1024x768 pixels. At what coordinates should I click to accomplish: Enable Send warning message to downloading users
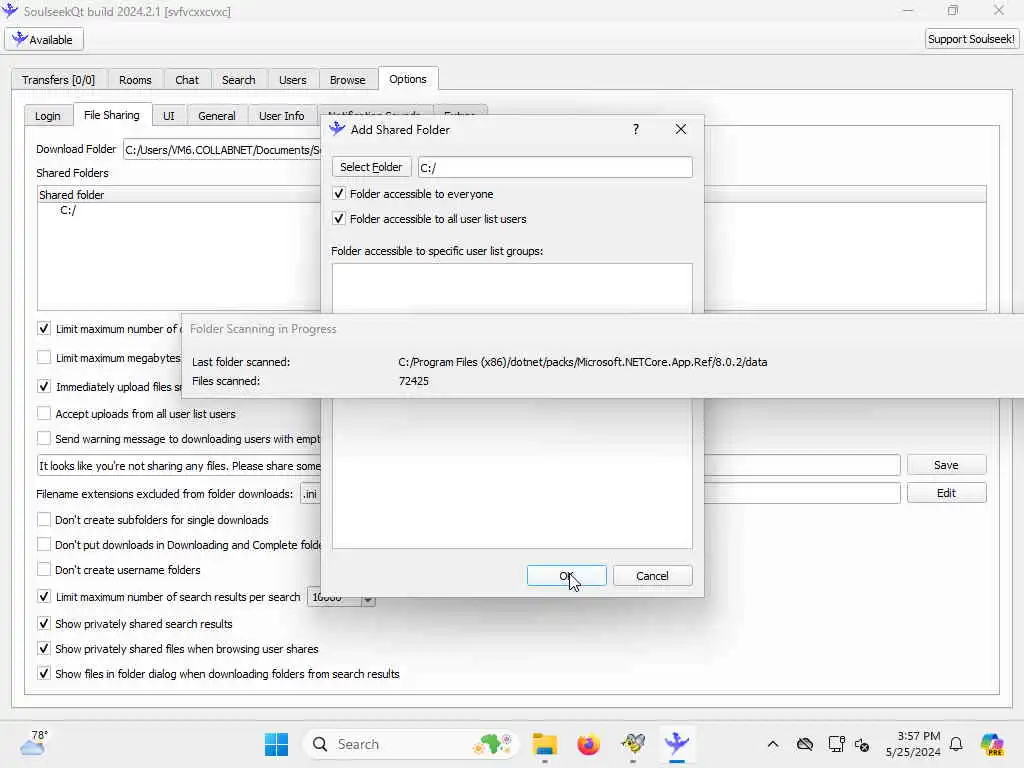pos(44,438)
